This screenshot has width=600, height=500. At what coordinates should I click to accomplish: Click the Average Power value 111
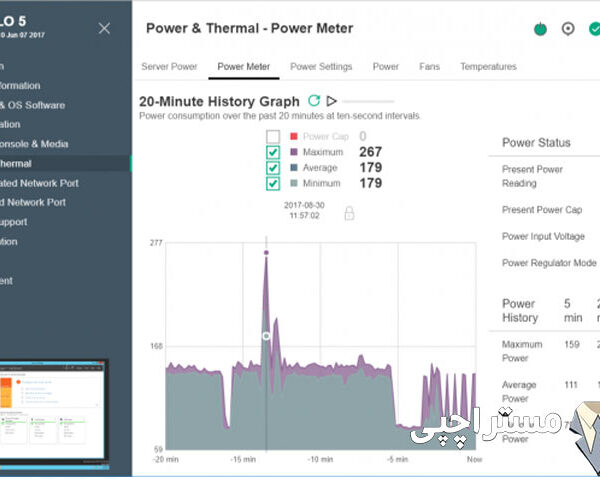571,384
